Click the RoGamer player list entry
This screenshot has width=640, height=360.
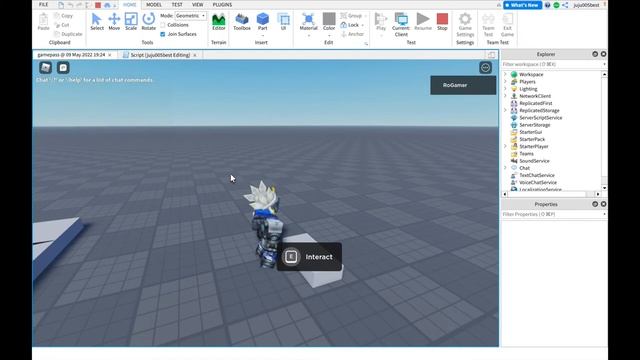point(463,85)
